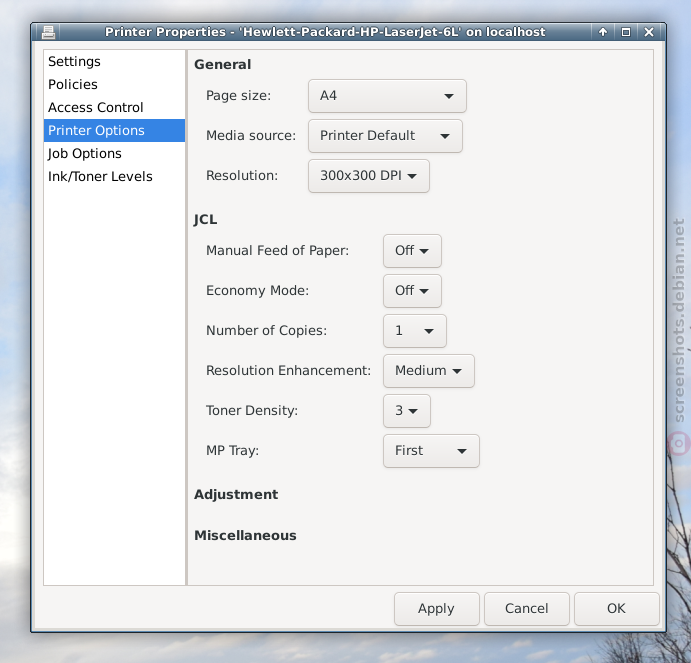Change Resolution Enhancement from Medium
The height and width of the screenshot is (663, 691).
429,371
